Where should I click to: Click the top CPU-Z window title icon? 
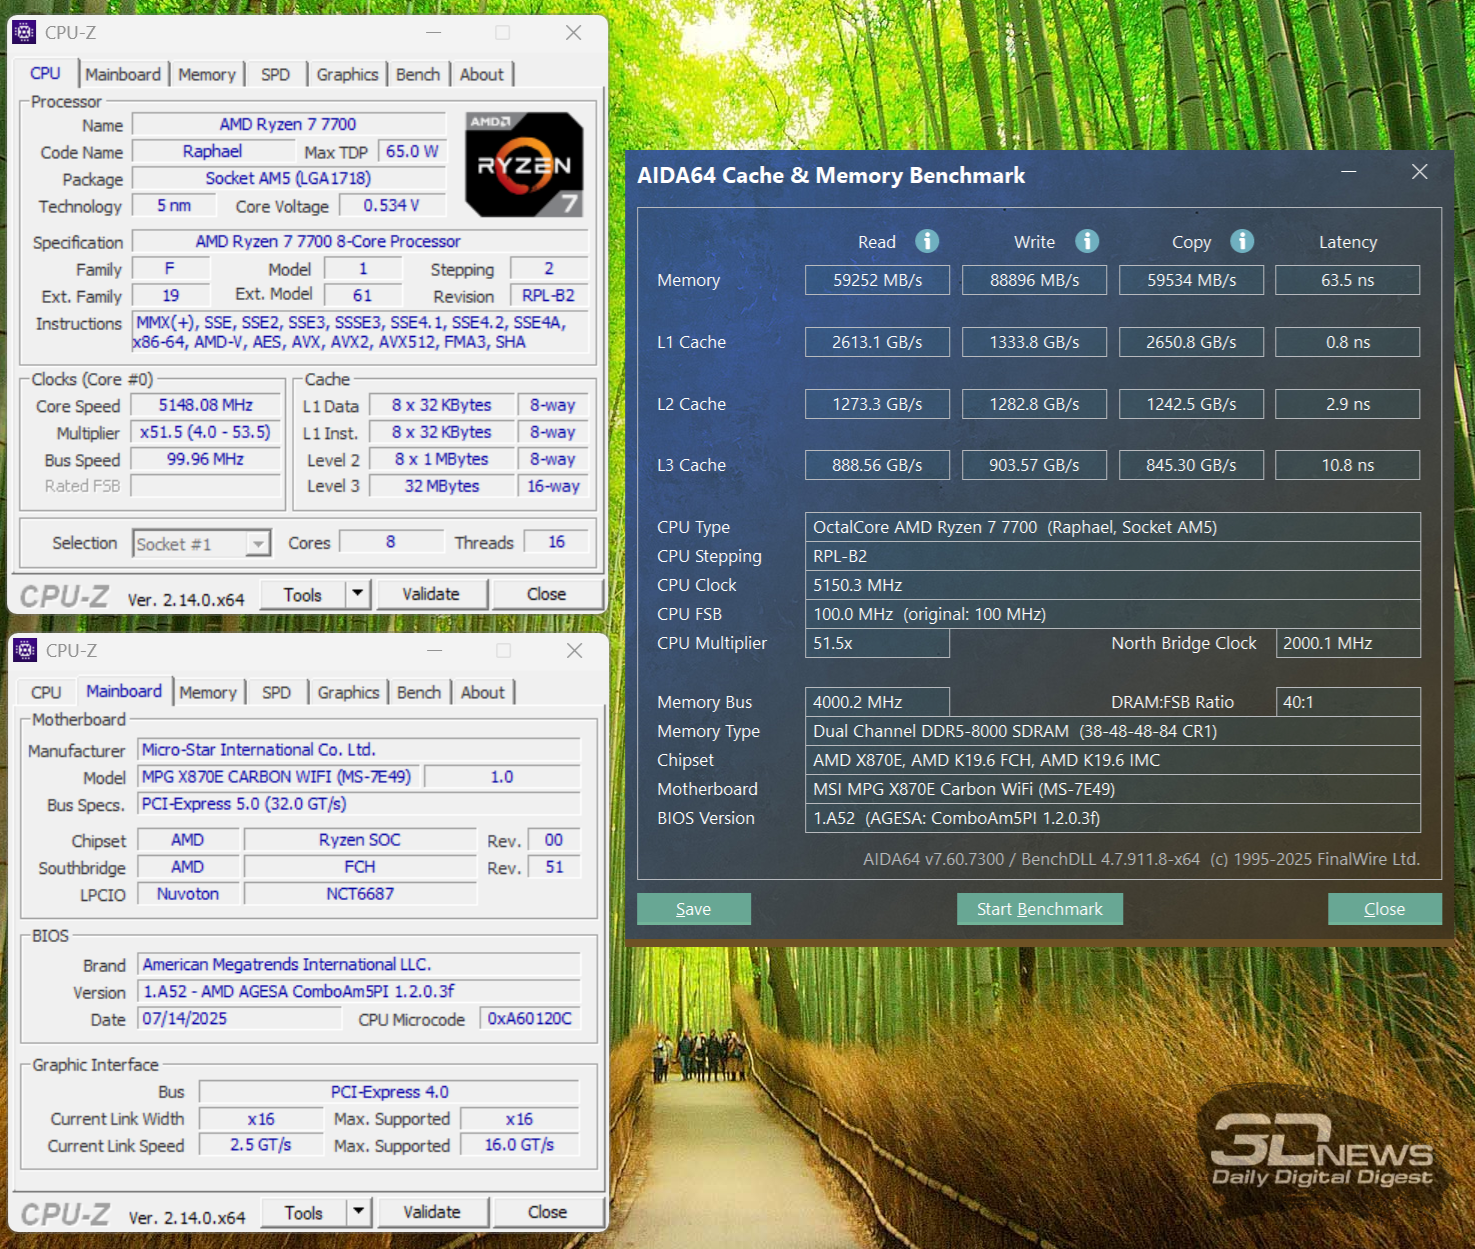[24, 33]
